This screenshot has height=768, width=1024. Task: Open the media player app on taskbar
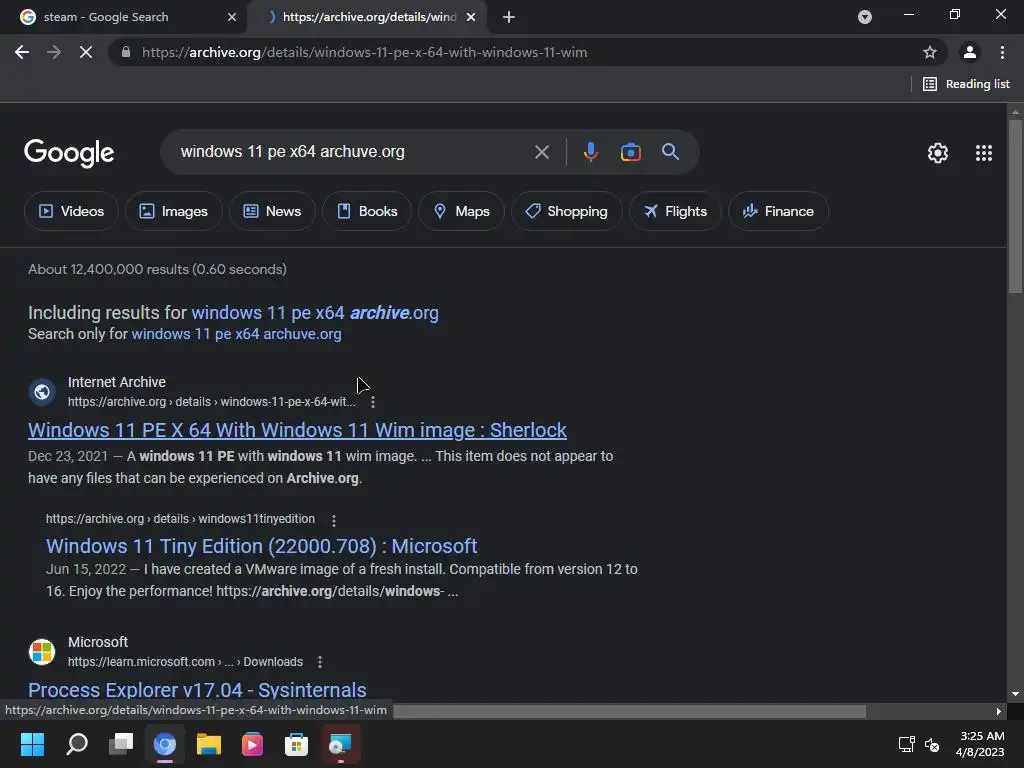click(252, 744)
